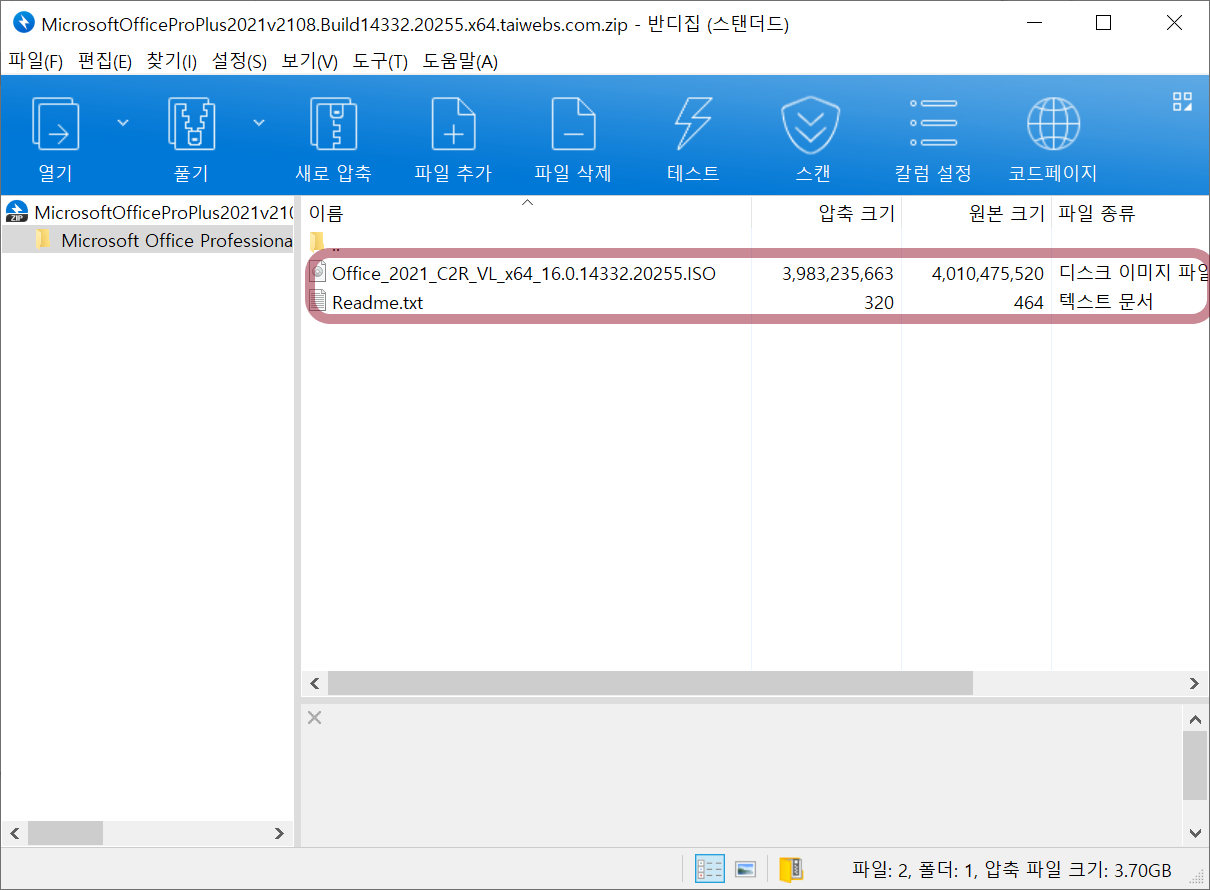Sort by 원본 크기 column header

976,213
